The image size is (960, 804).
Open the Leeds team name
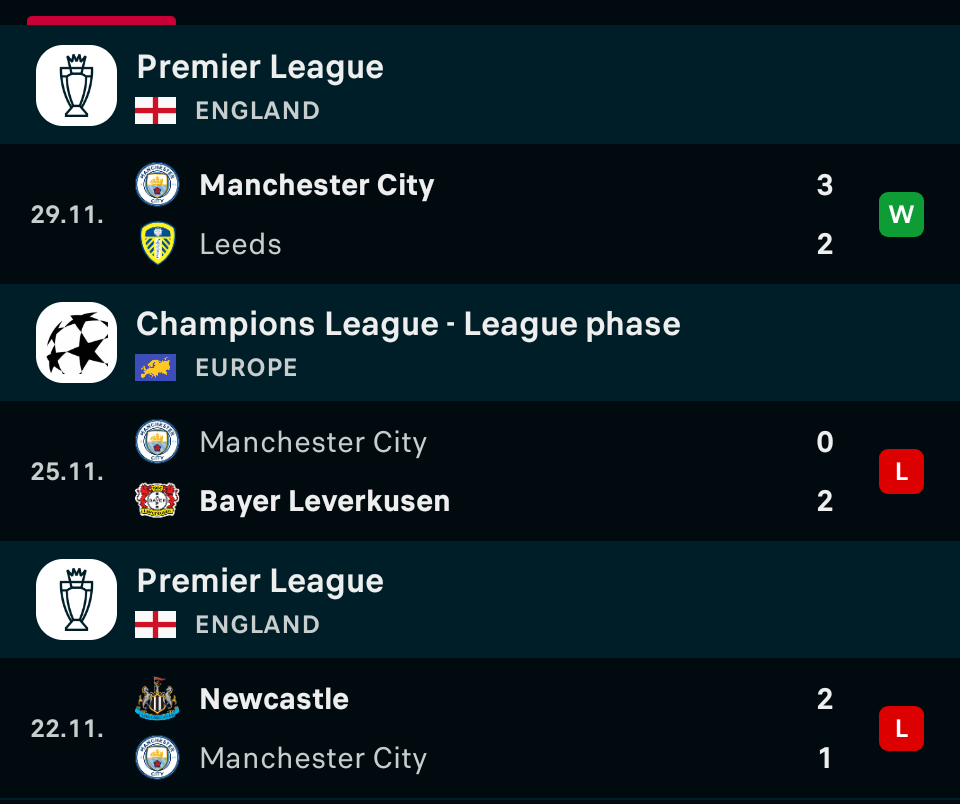(241, 244)
